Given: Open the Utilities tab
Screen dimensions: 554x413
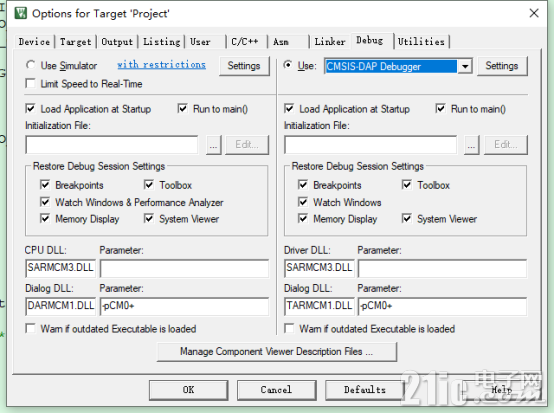Looking at the screenshot, I should click(421, 42).
